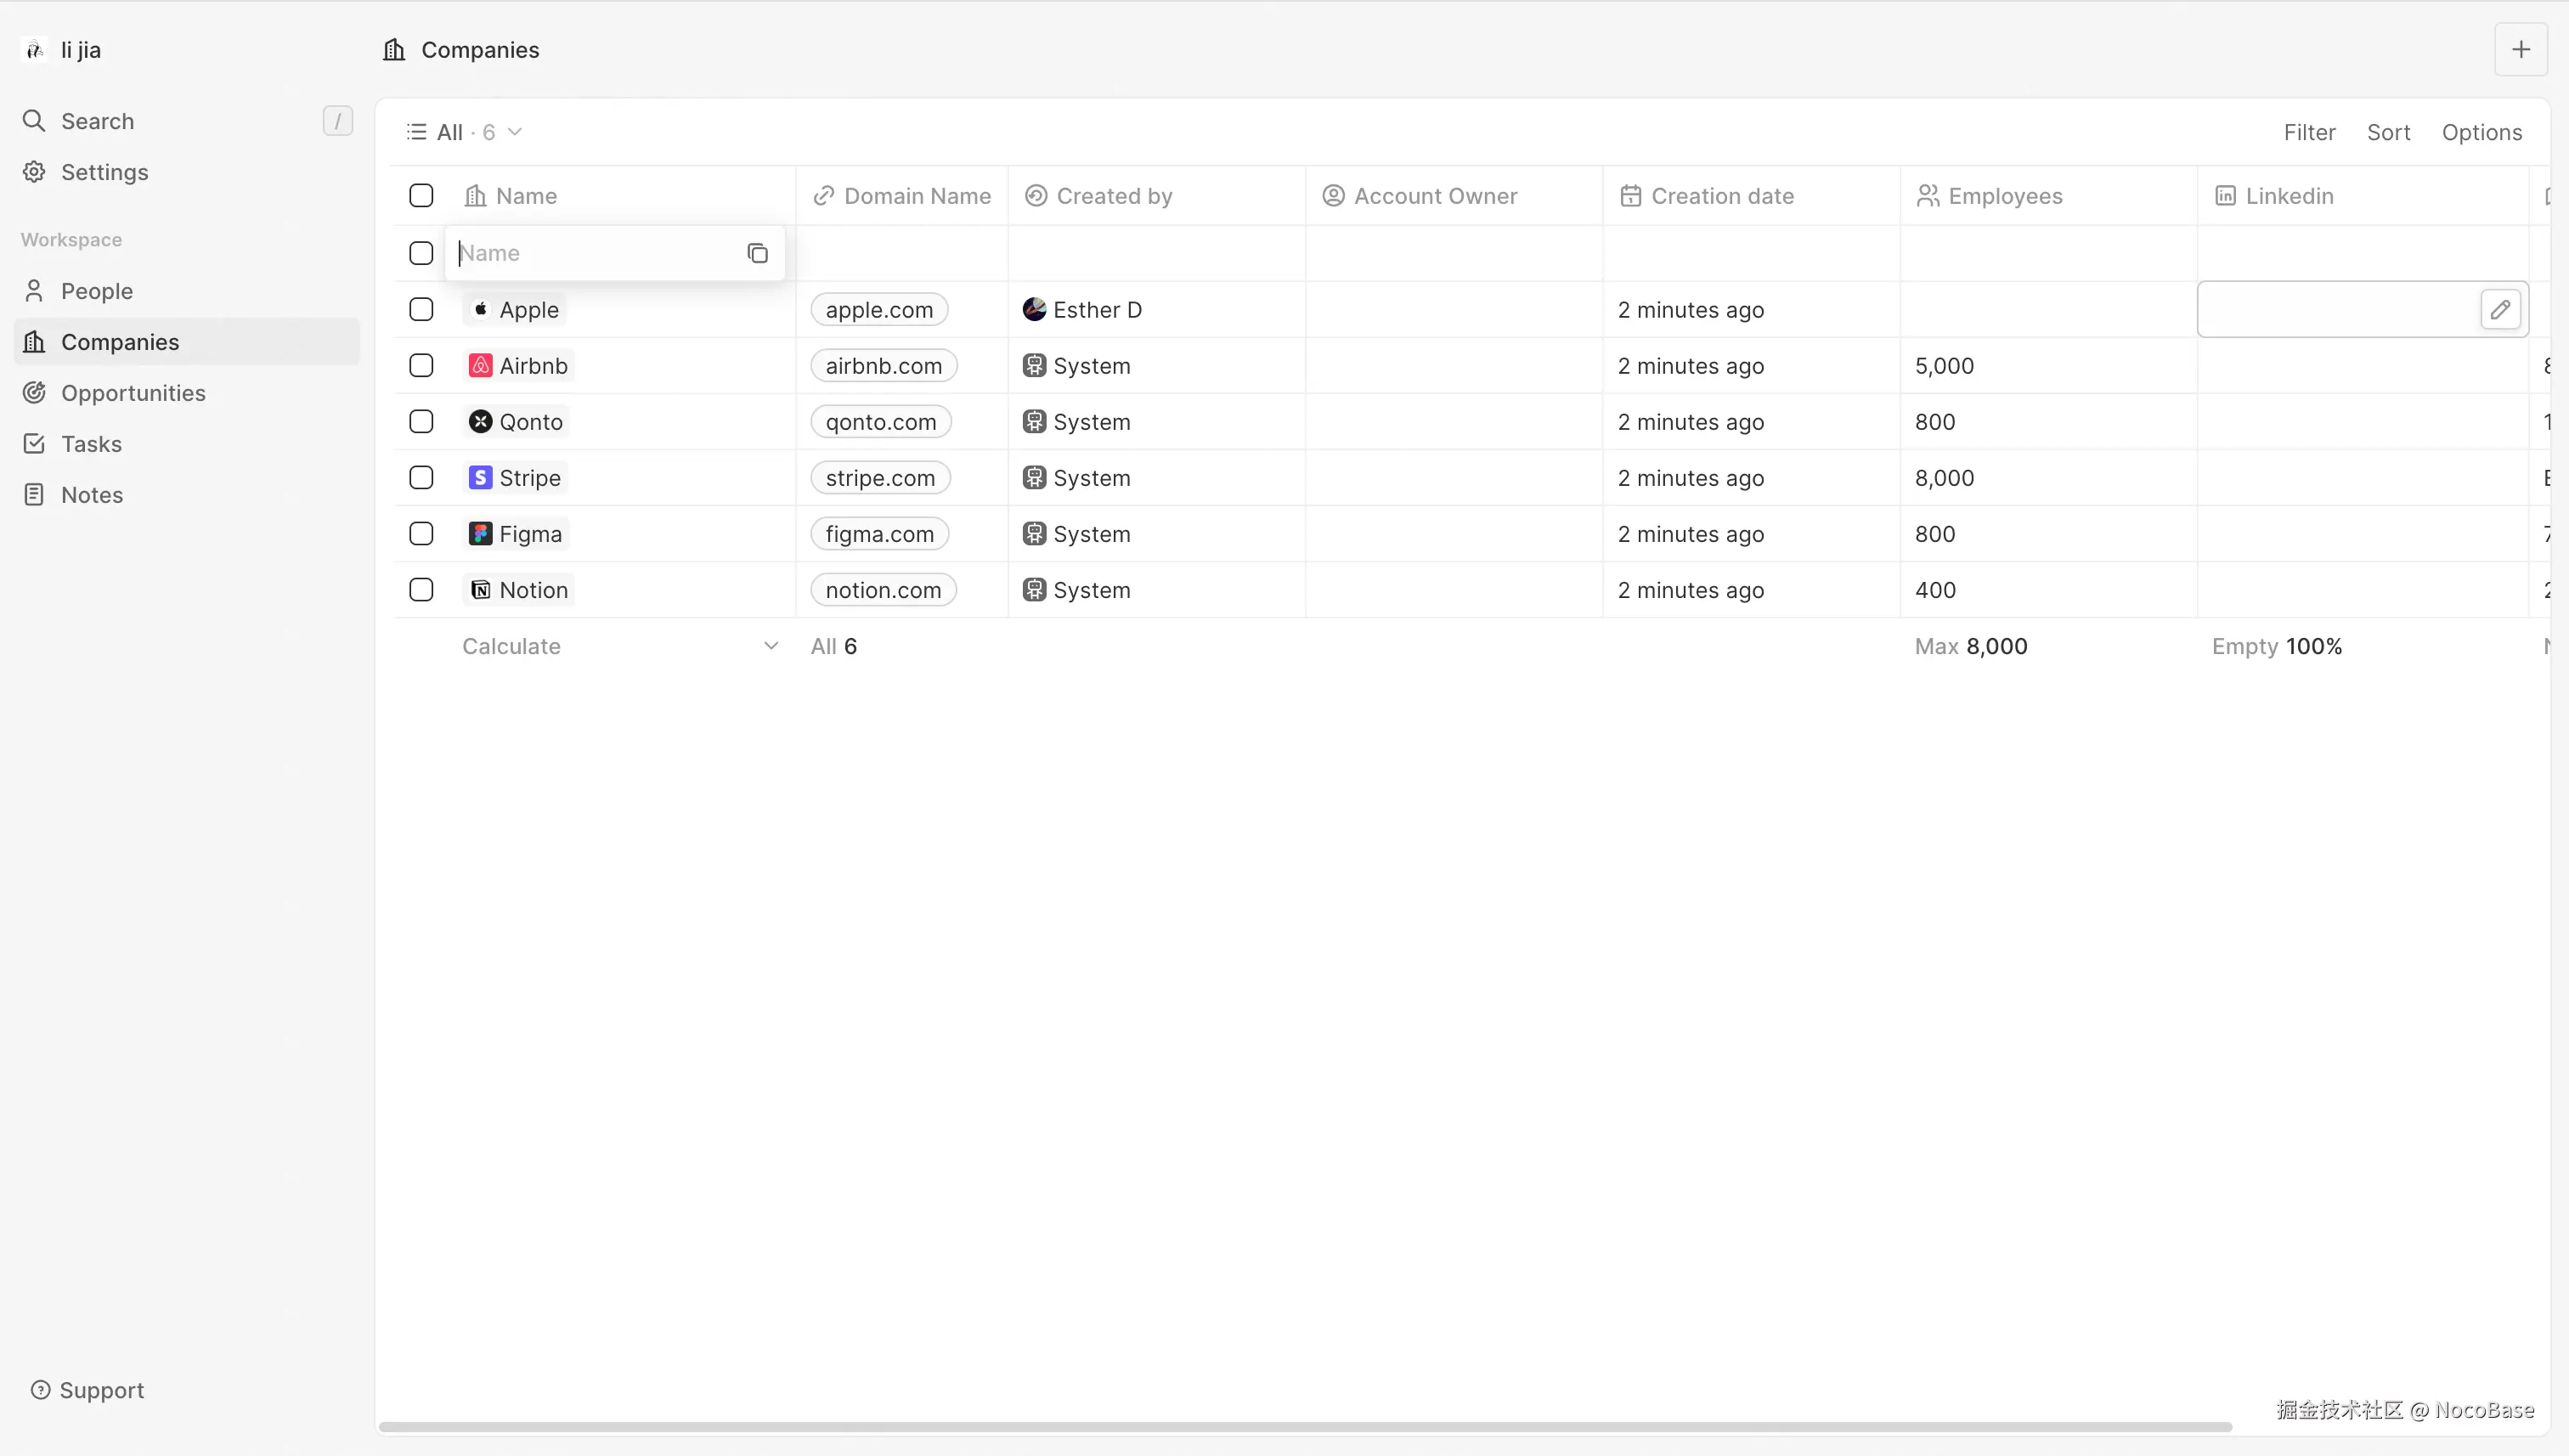Click the plus icon to add company
The image size is (2569, 1456).
pyautogui.click(x=2521, y=50)
